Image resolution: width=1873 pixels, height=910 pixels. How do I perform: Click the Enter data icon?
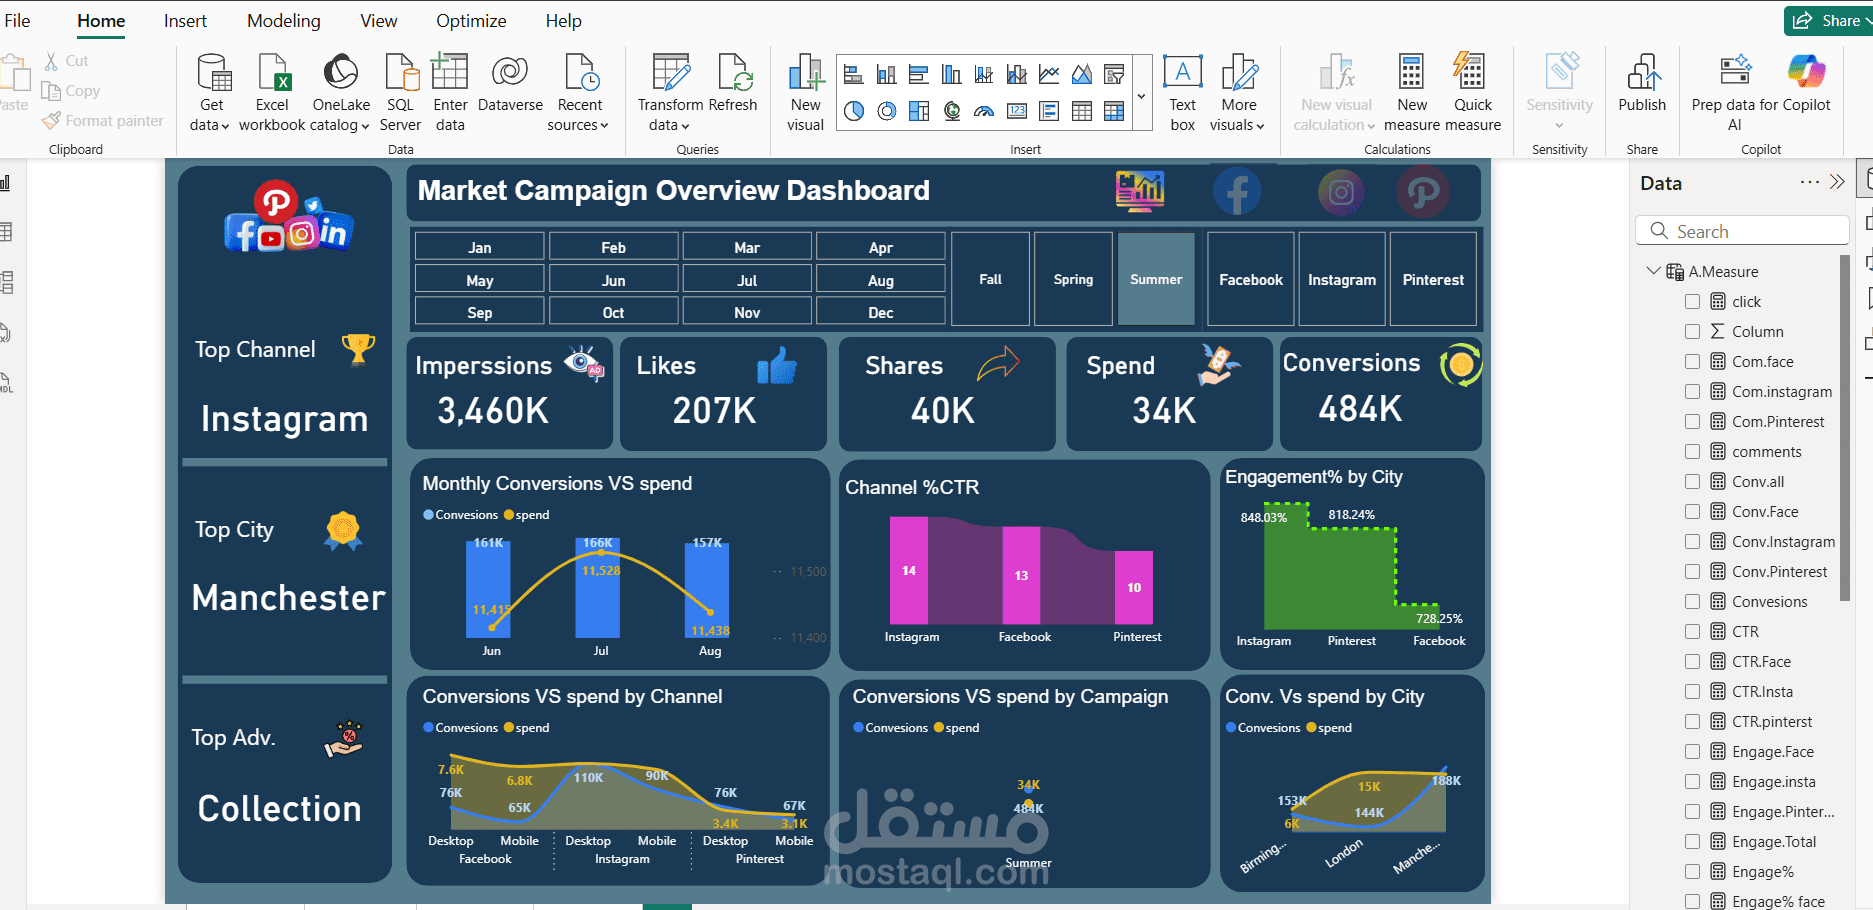[x=450, y=73]
